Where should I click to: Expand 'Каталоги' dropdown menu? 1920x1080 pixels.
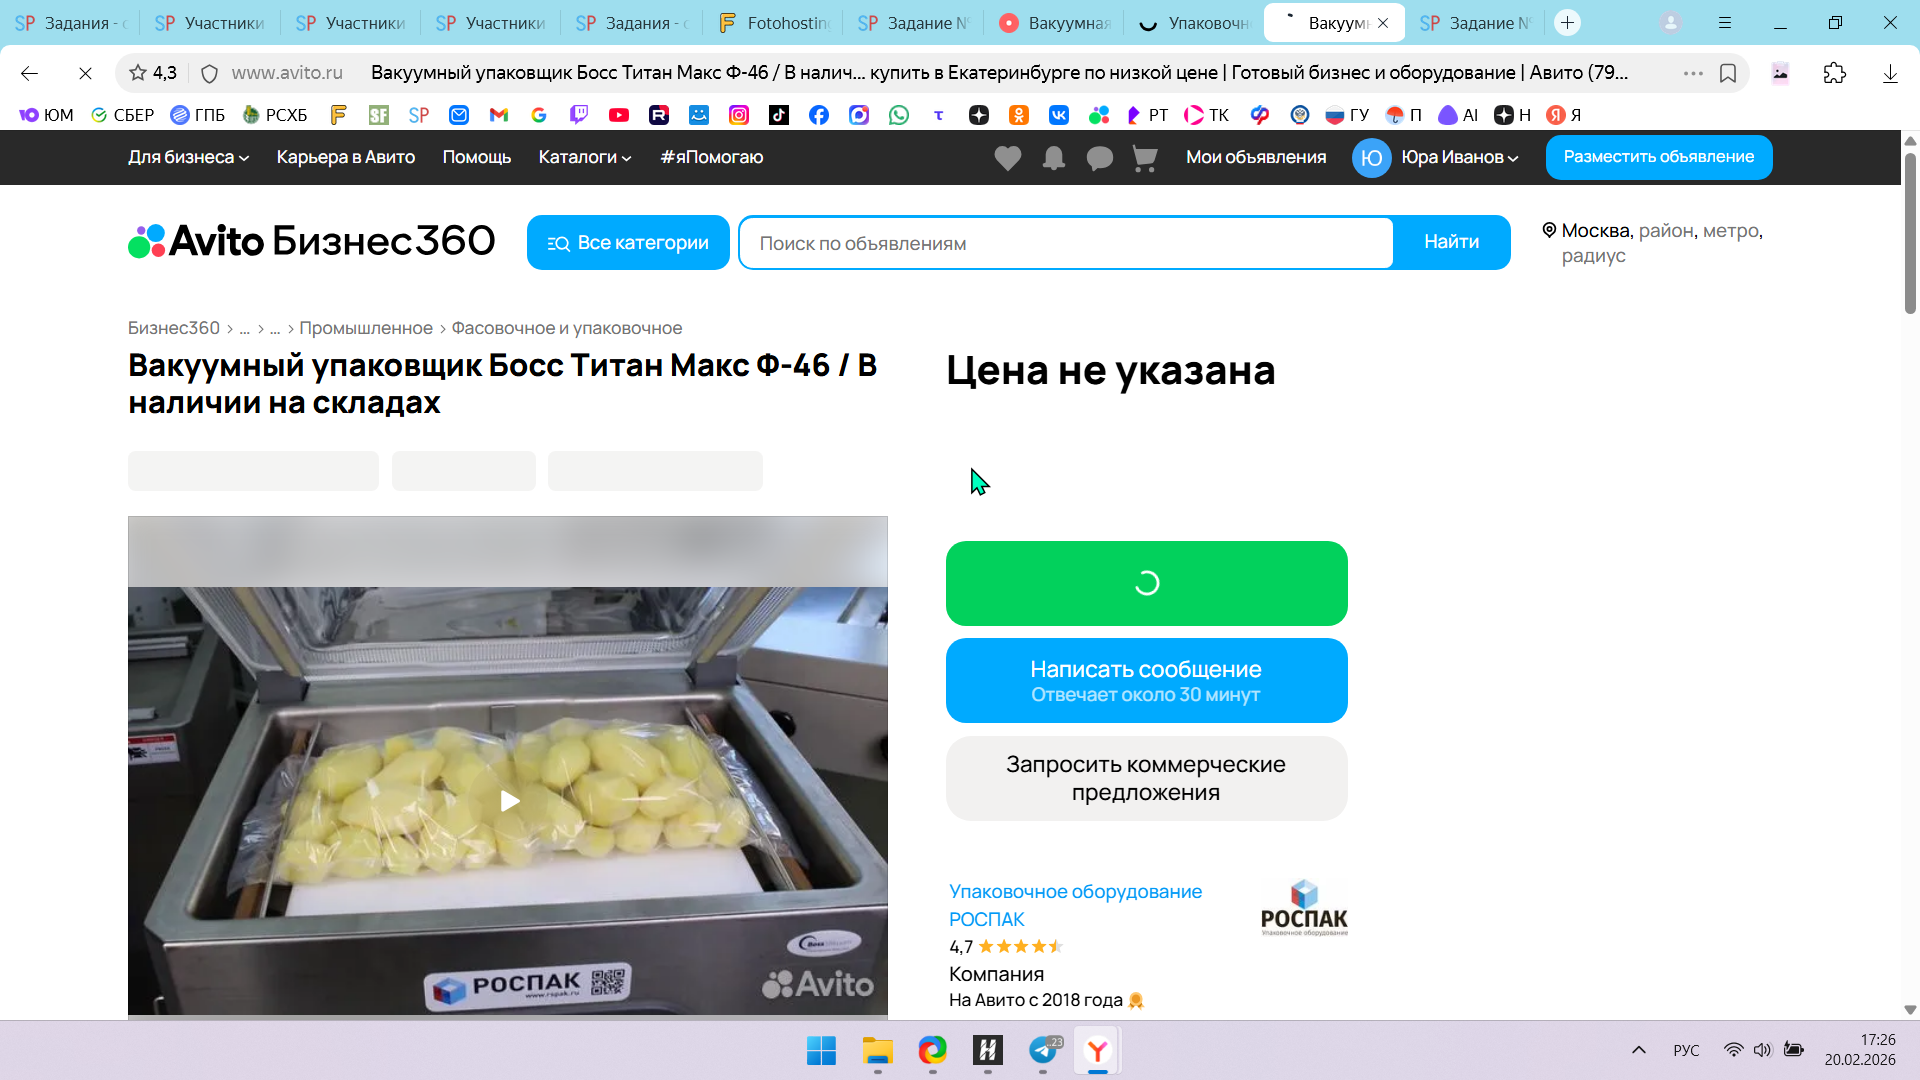(584, 157)
